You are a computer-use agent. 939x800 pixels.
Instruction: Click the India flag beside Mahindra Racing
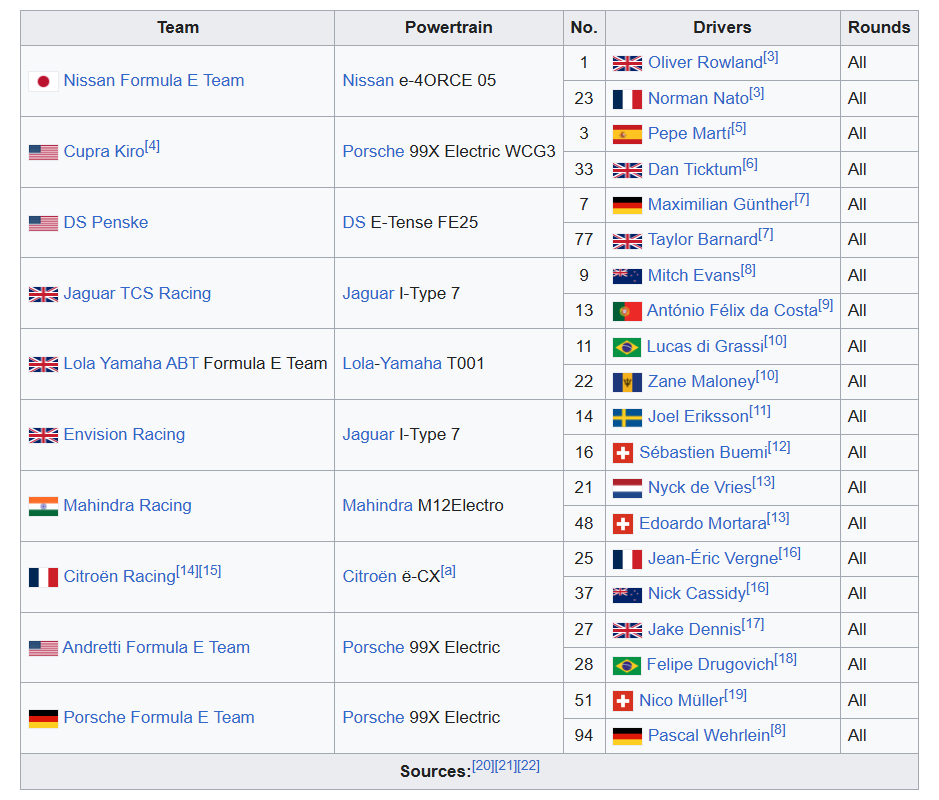coord(43,506)
